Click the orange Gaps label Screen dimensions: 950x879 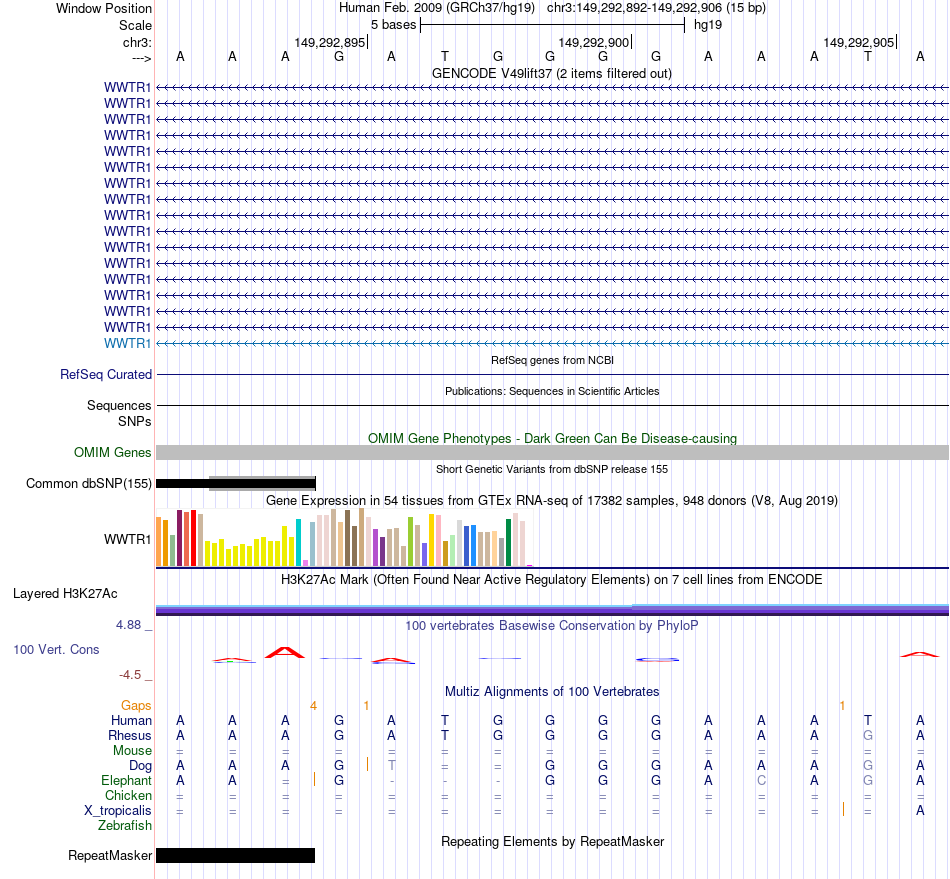point(136,705)
